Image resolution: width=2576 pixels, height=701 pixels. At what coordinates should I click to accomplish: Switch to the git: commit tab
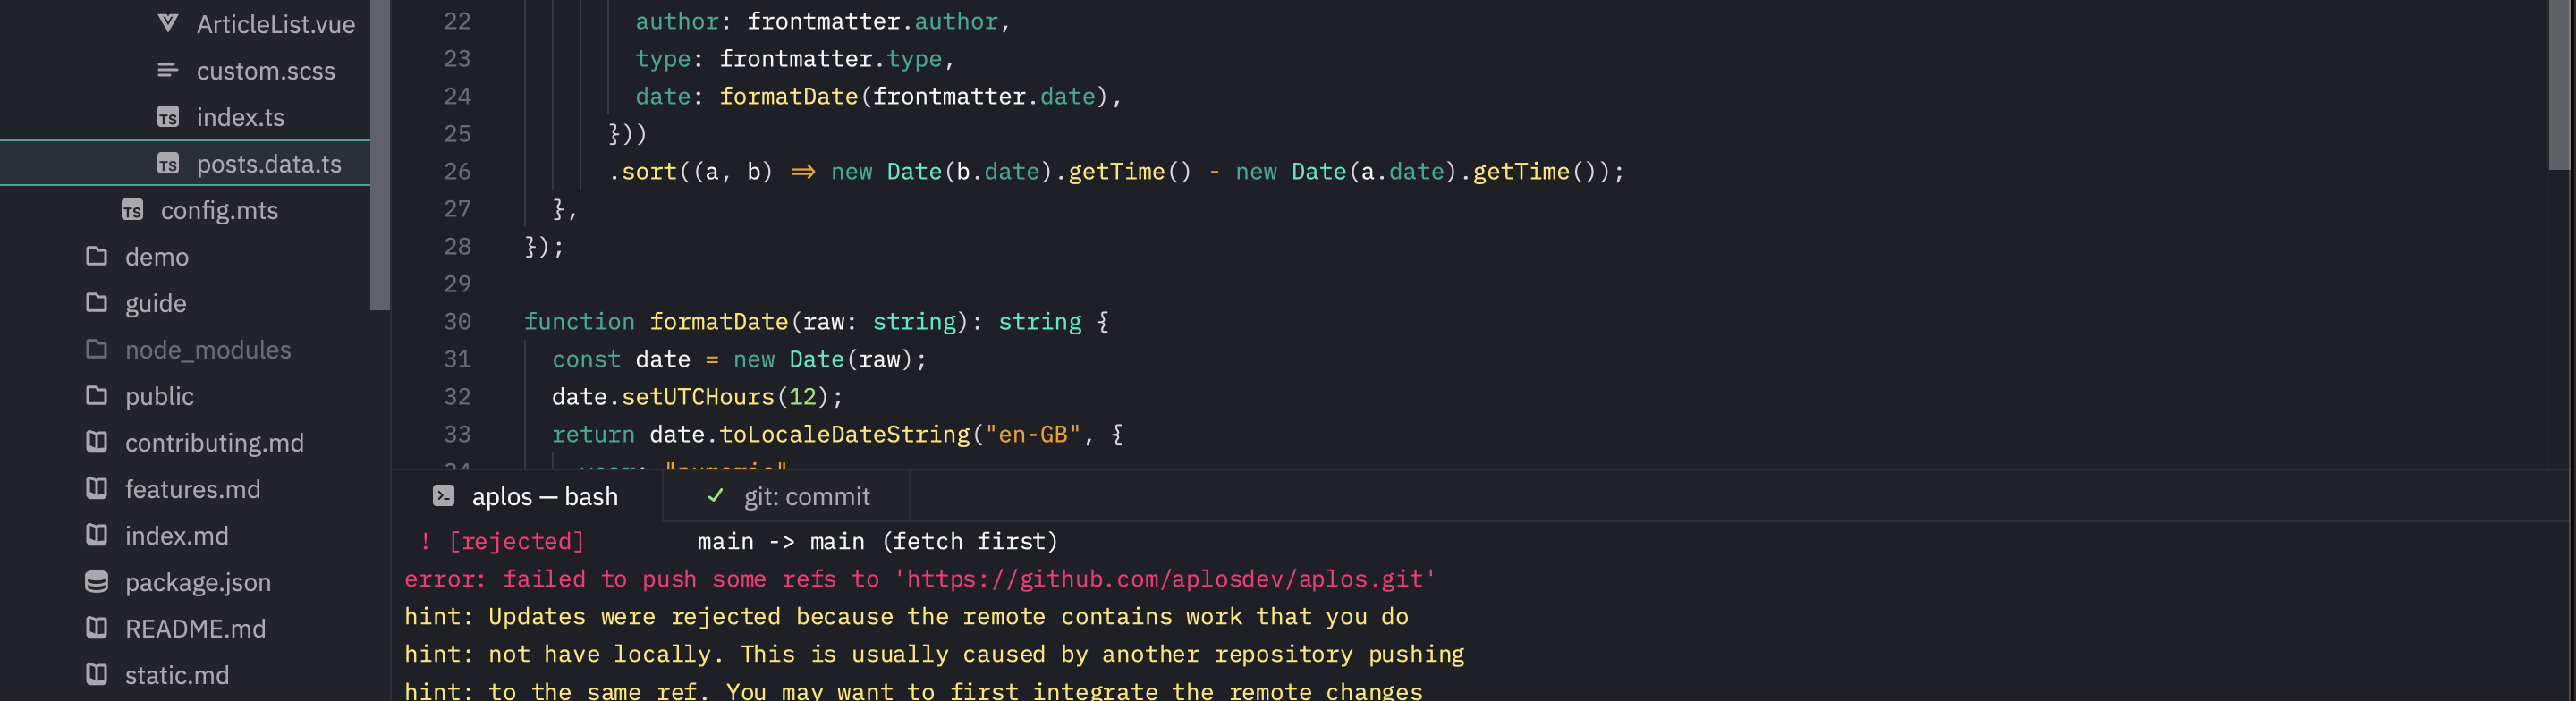point(787,496)
